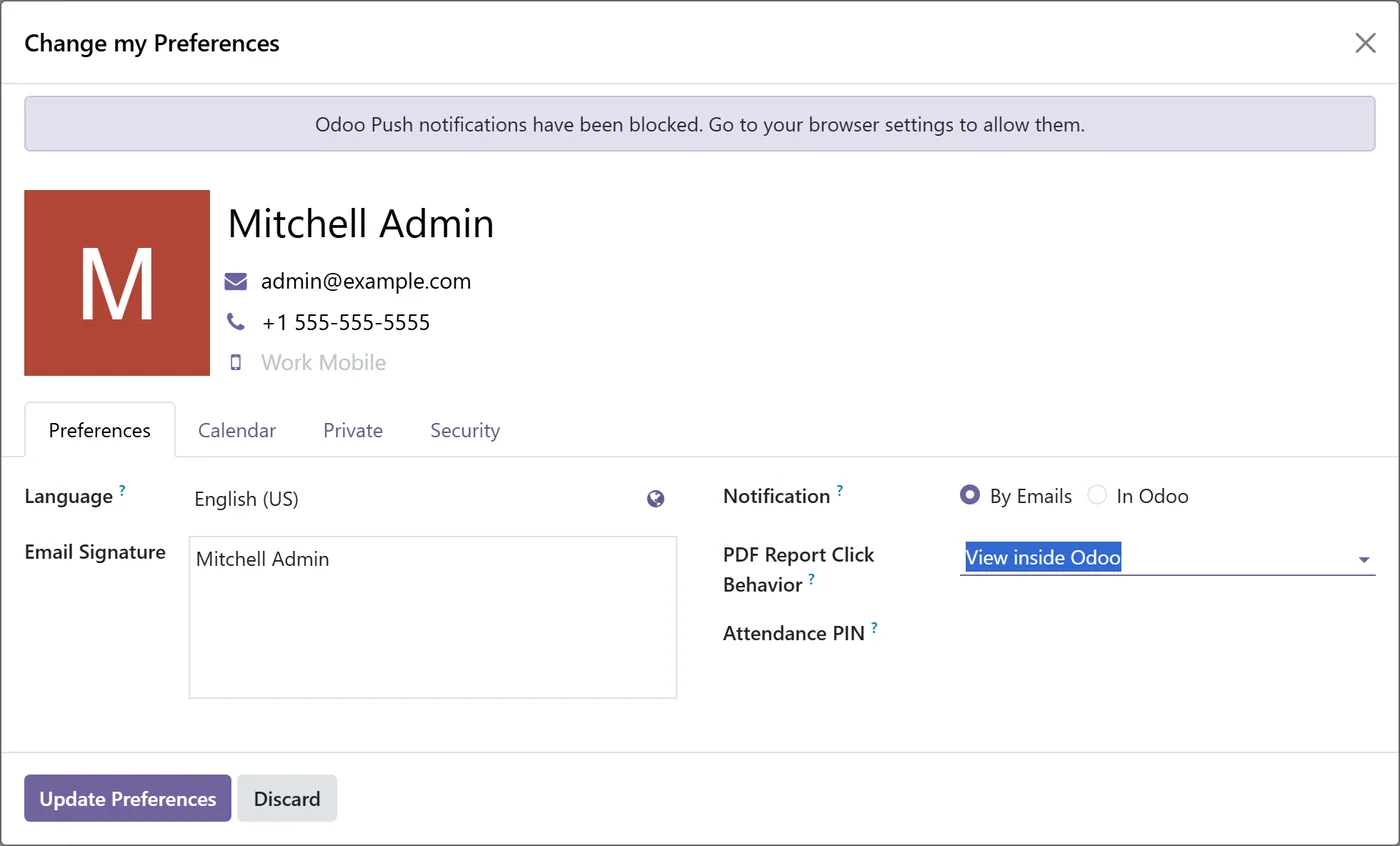Click the Update Preferences button
The width and height of the screenshot is (1400, 846).
[x=128, y=798]
